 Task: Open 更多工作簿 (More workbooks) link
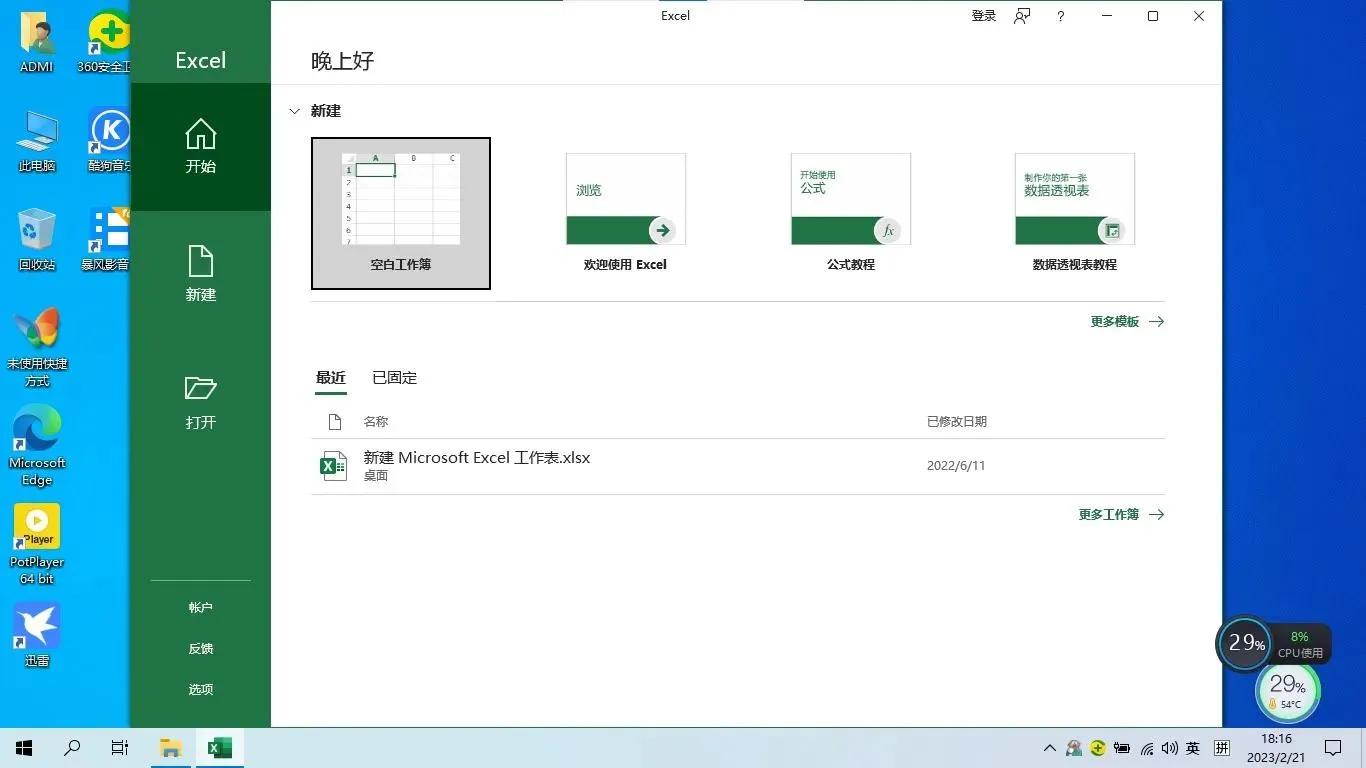(1110, 514)
